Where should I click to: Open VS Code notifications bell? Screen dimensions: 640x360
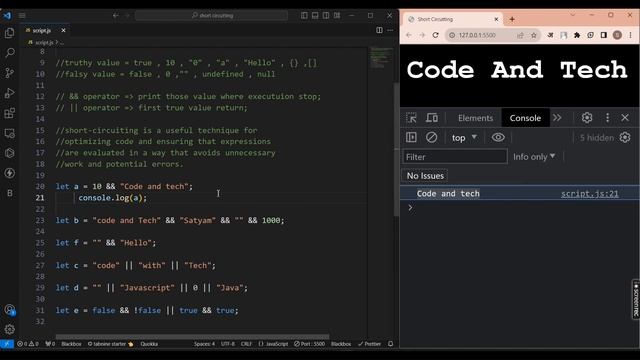point(391,344)
